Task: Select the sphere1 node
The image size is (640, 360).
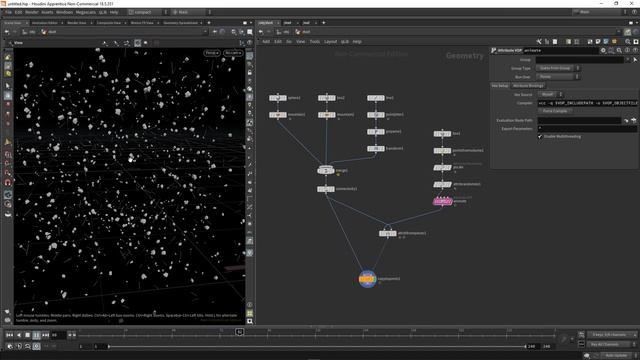Action: point(278,98)
